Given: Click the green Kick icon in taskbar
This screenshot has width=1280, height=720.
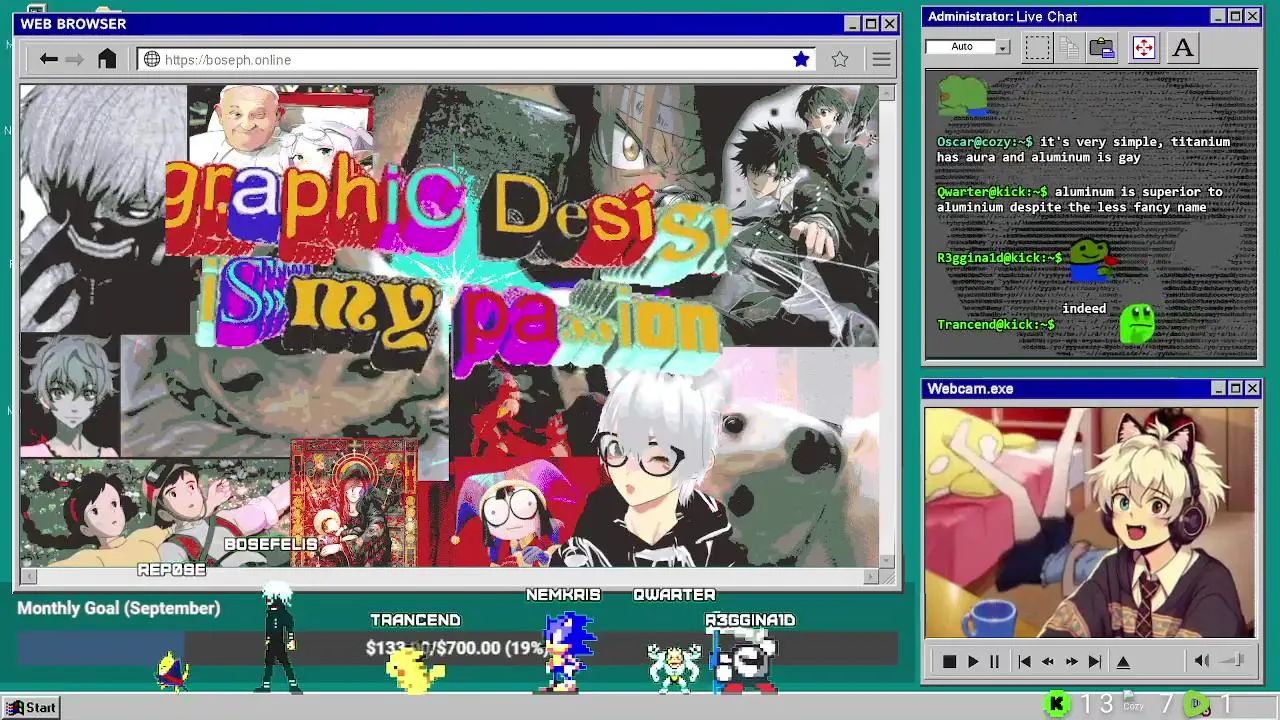Looking at the screenshot, I should click(x=1056, y=705).
